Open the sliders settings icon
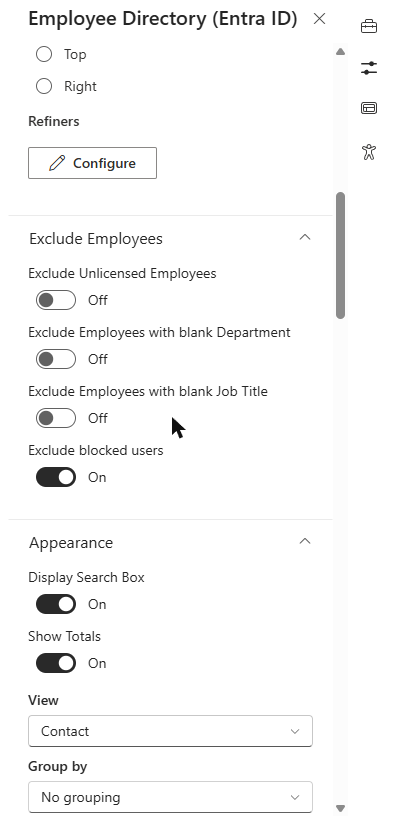 pos(369,68)
